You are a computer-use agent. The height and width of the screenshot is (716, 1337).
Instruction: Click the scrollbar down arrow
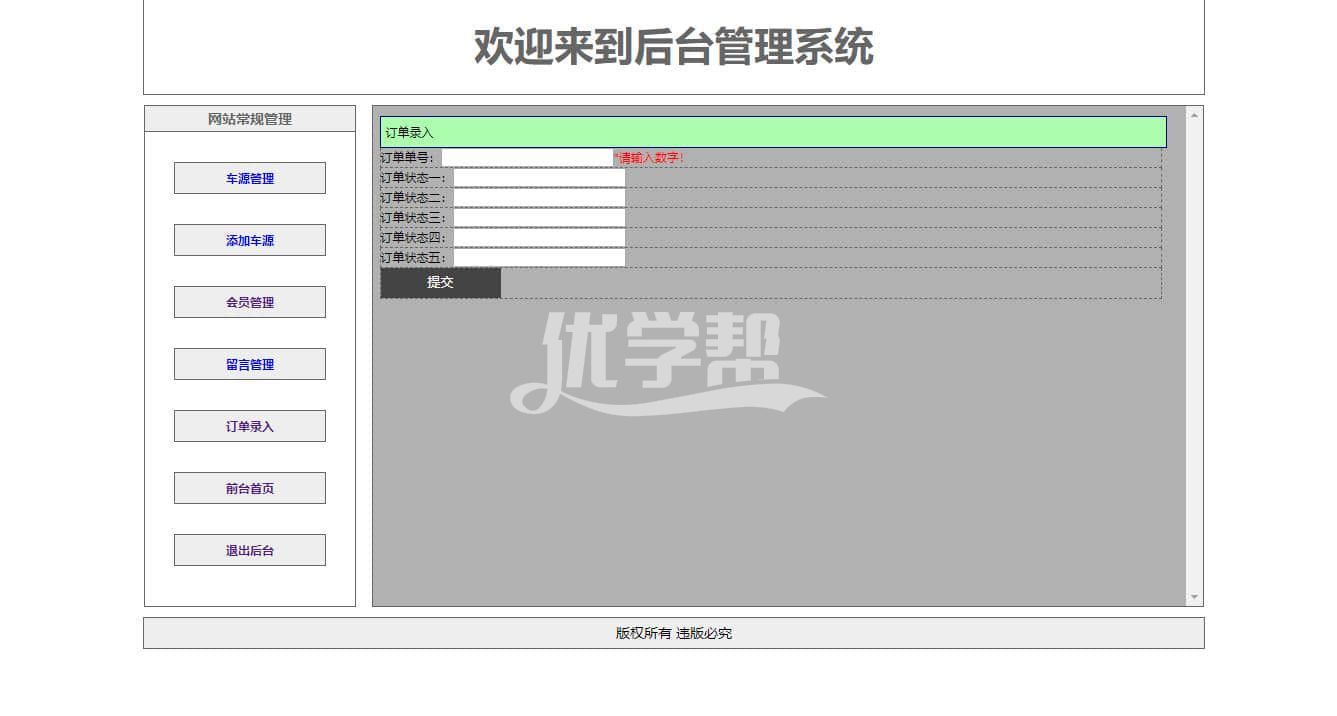[1194, 597]
